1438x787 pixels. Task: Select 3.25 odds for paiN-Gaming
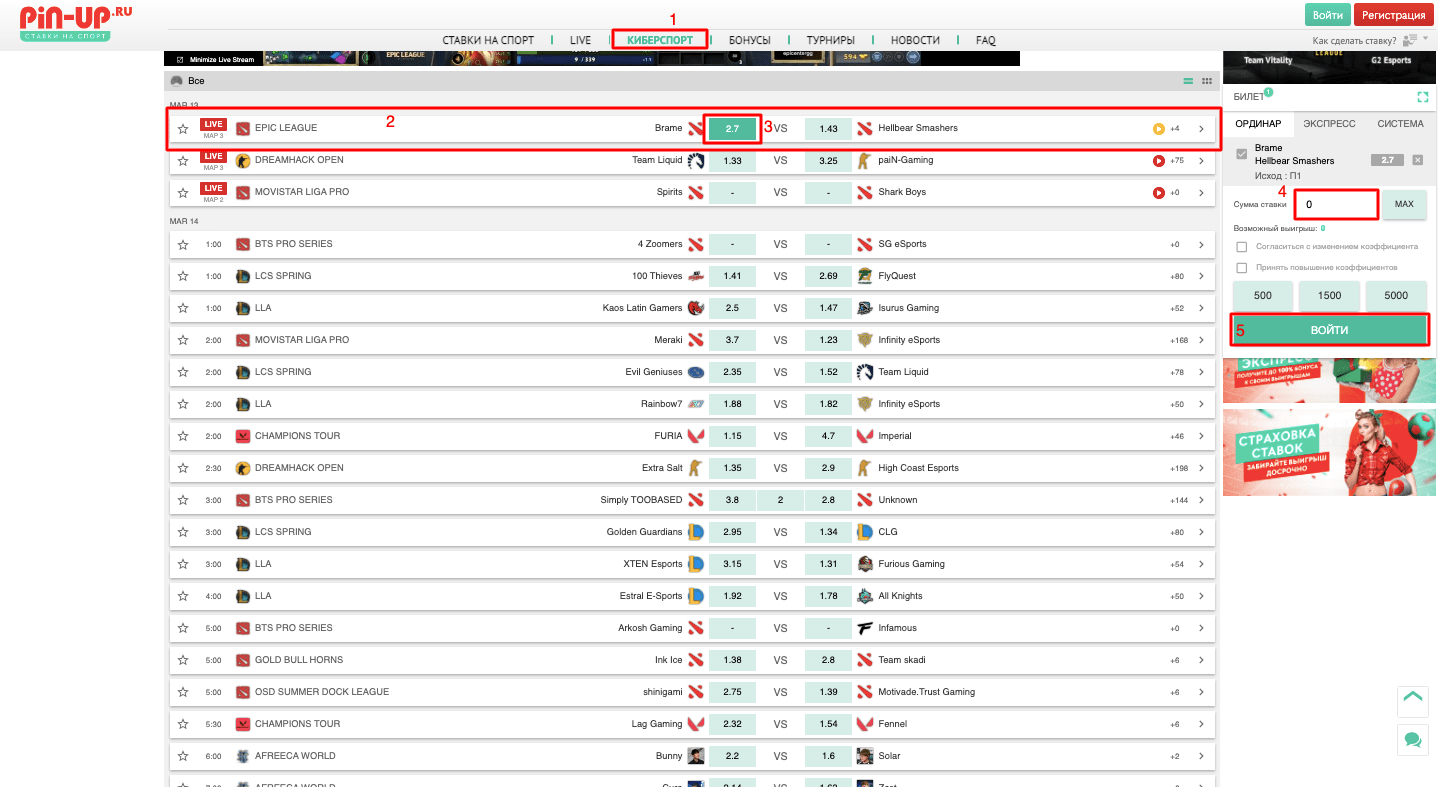828,160
